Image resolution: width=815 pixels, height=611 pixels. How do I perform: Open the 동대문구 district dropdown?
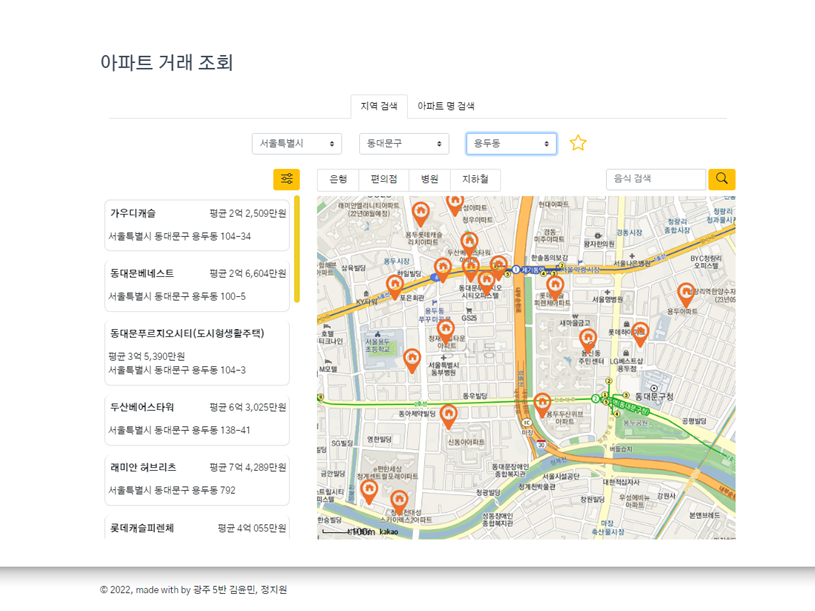coord(404,144)
